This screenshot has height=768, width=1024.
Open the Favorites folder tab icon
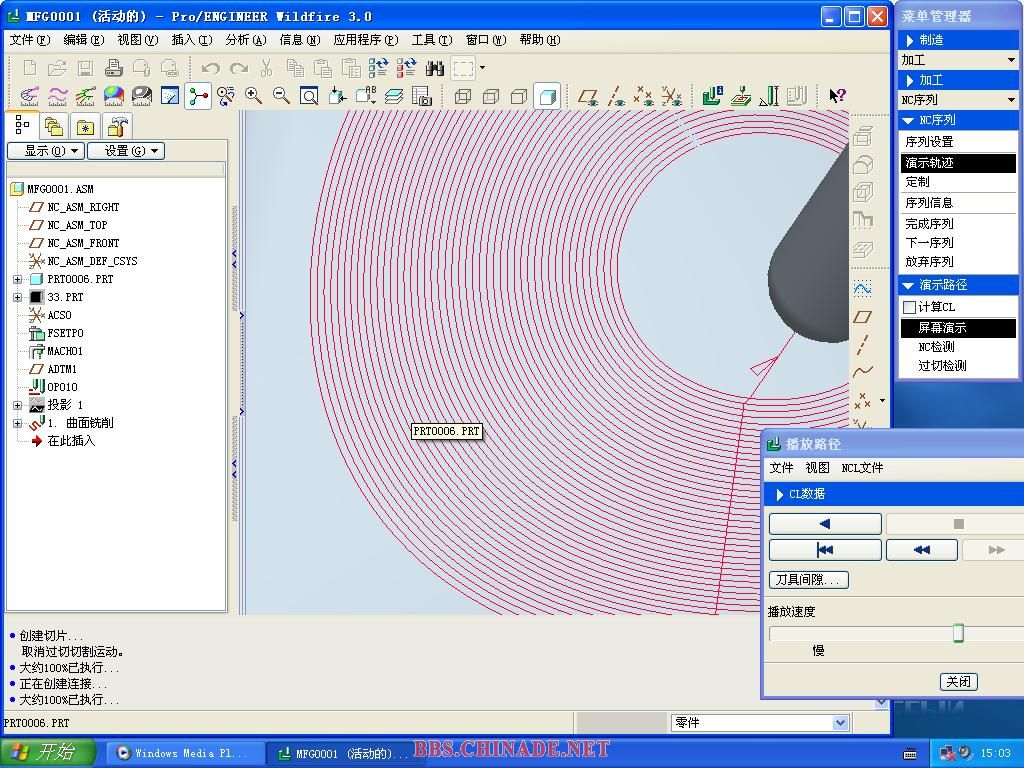[86, 126]
